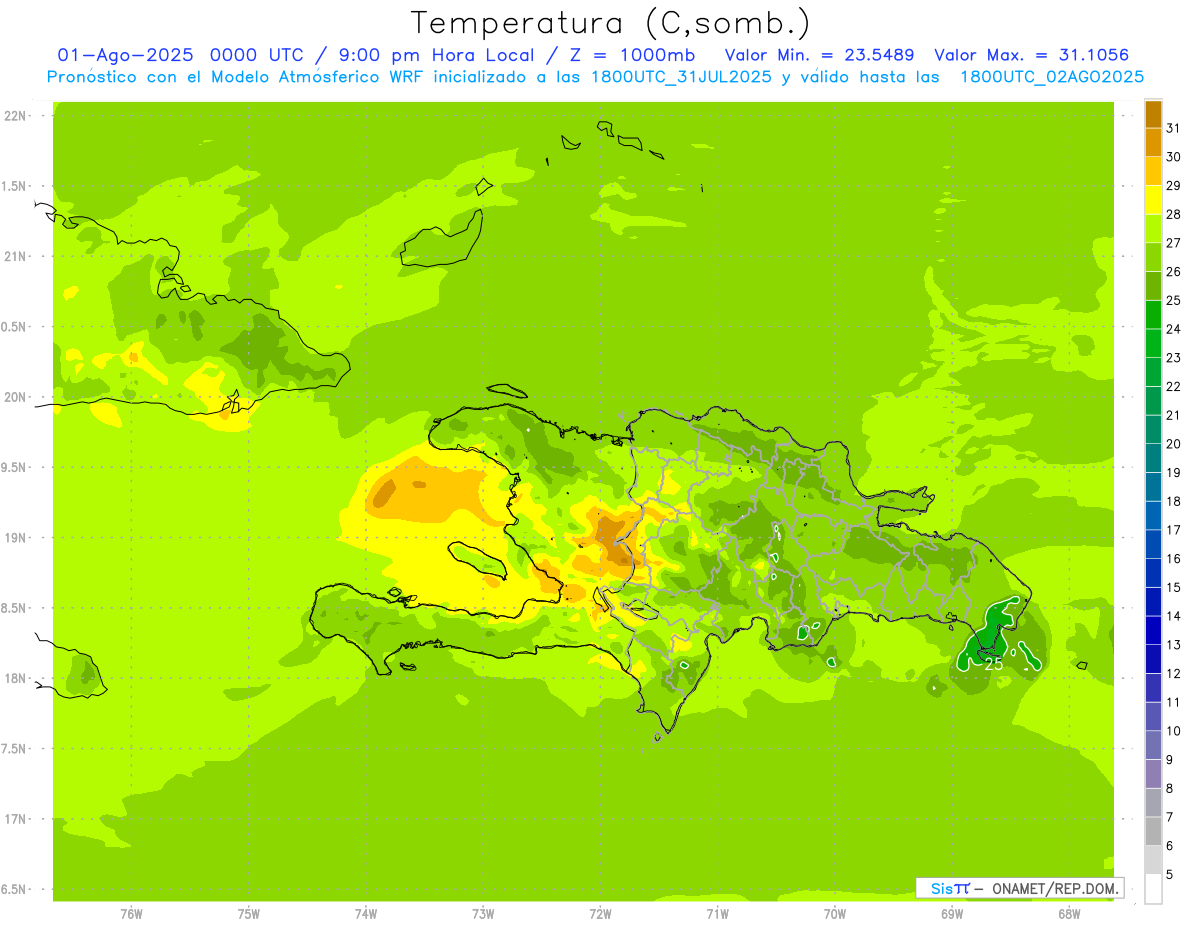1200x927 pixels.
Task: Click the '5' legend value label
Action: (x=1170, y=875)
